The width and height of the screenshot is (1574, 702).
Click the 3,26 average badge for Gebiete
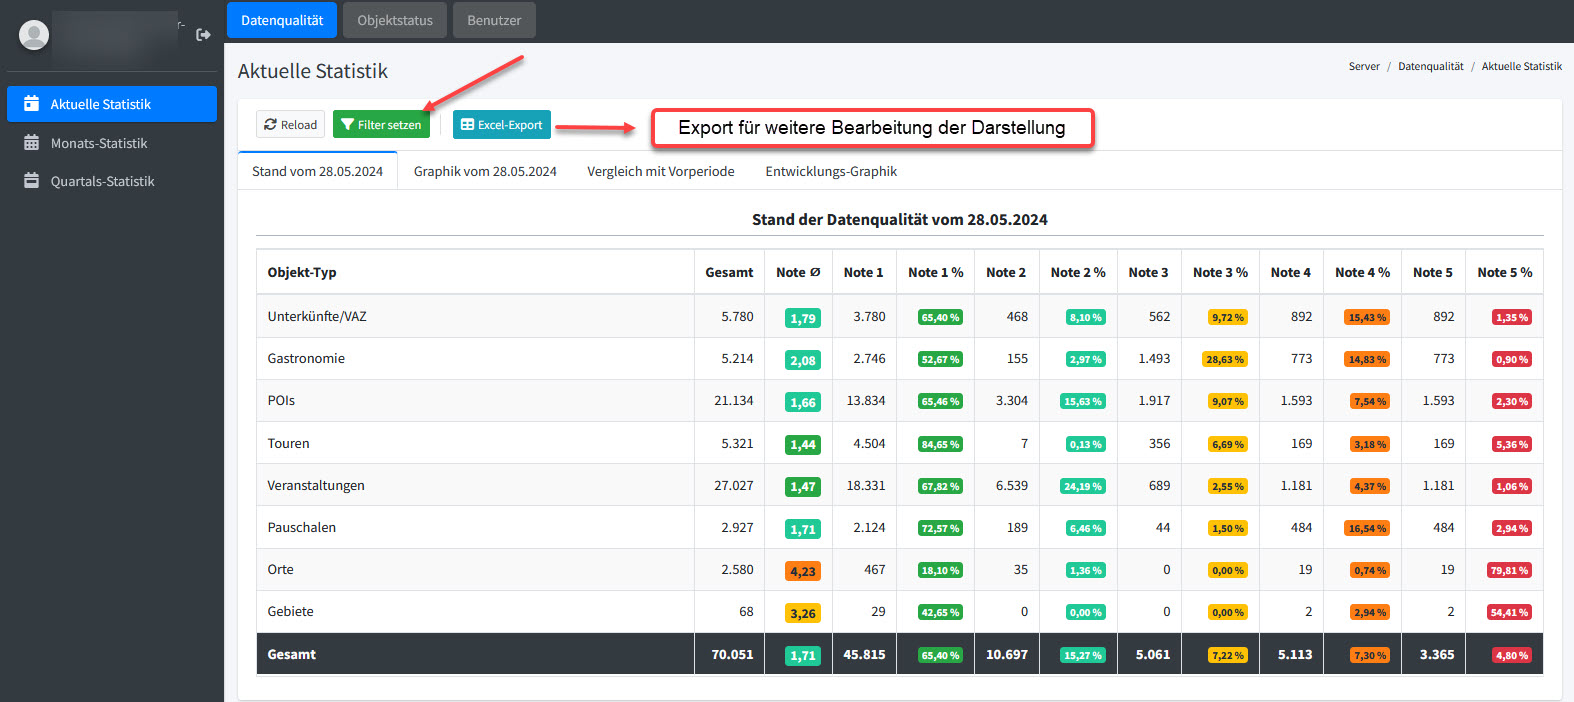[x=803, y=613]
